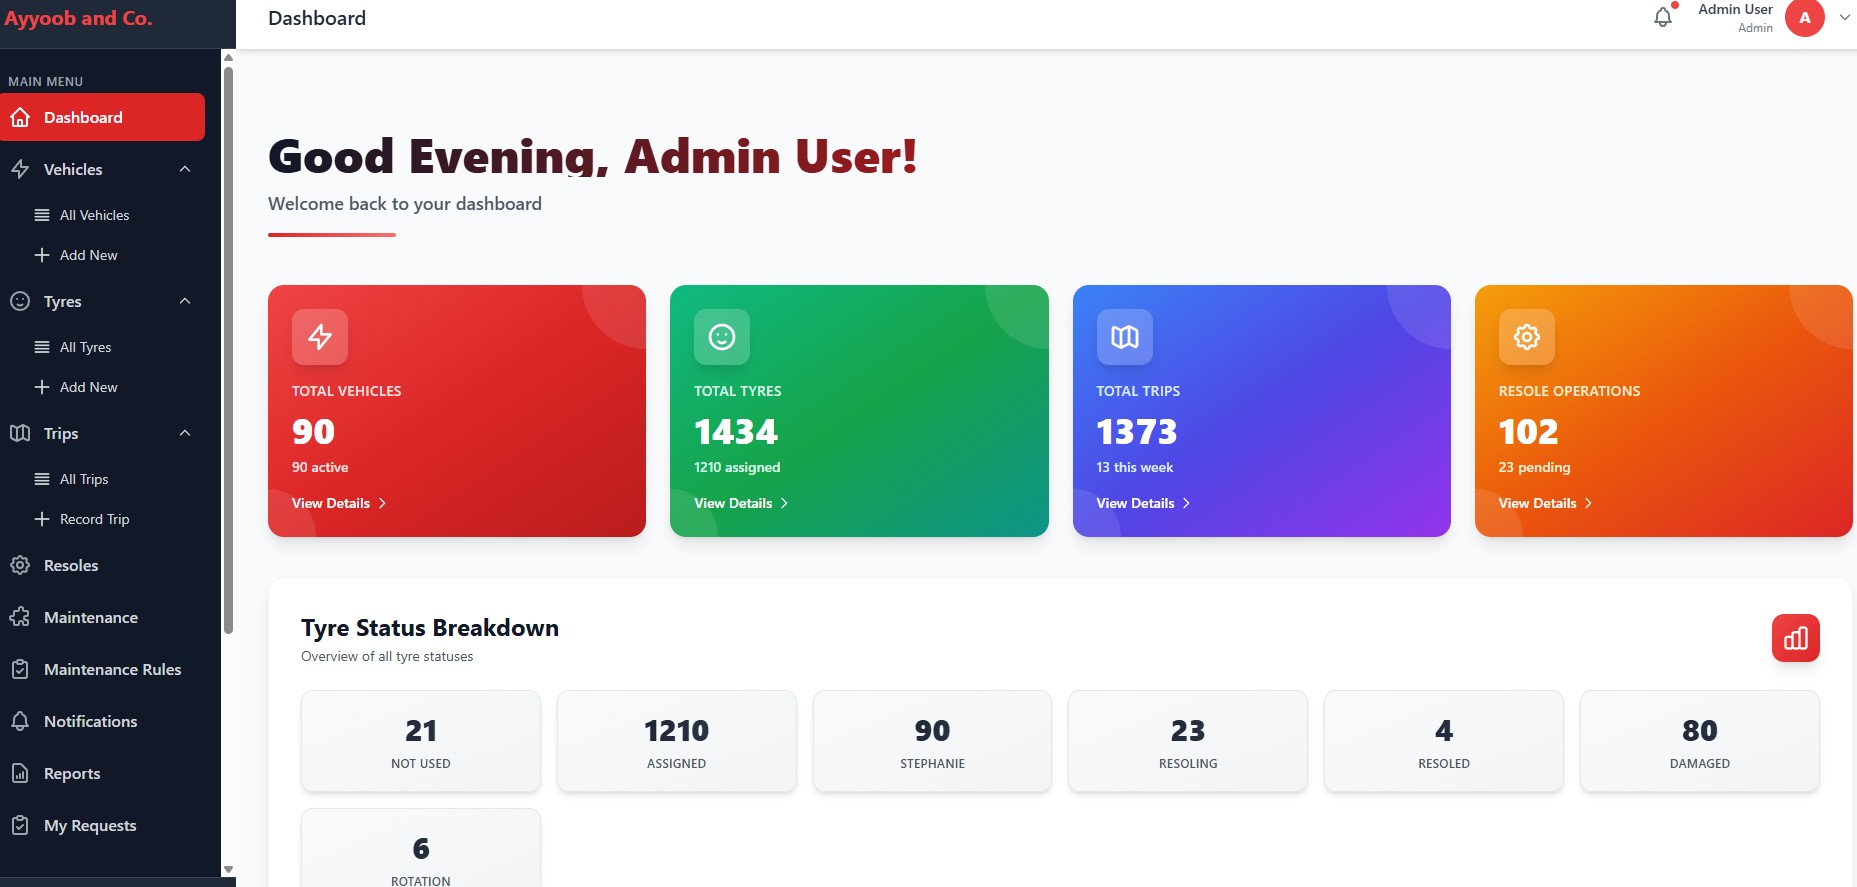View Details for Resole Operations
1857x887 pixels.
coord(1545,503)
